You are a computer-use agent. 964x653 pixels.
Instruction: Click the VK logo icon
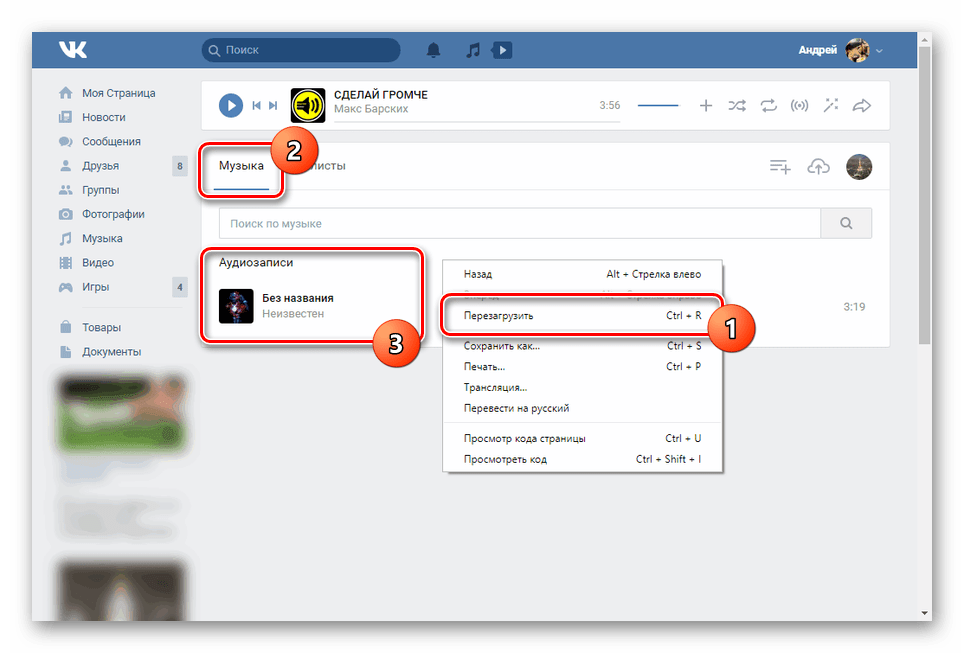coord(72,49)
